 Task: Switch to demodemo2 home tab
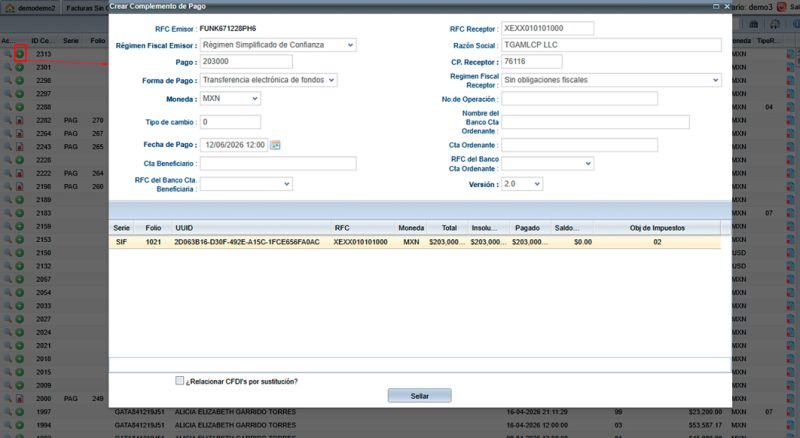[x=31, y=8]
